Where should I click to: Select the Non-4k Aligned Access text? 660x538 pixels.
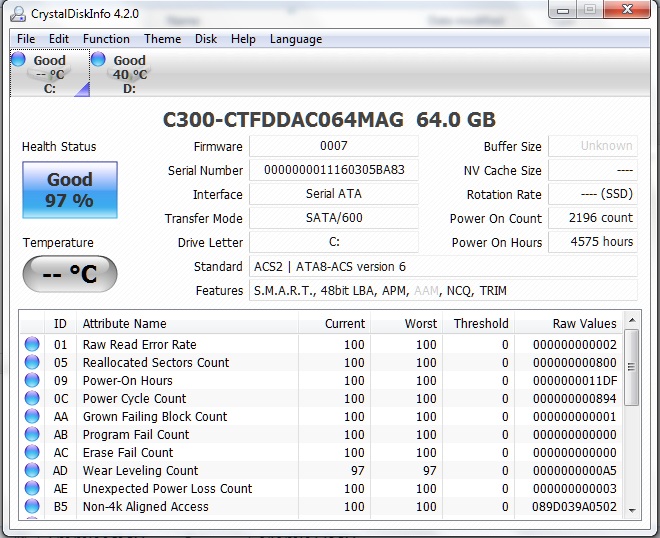145,506
